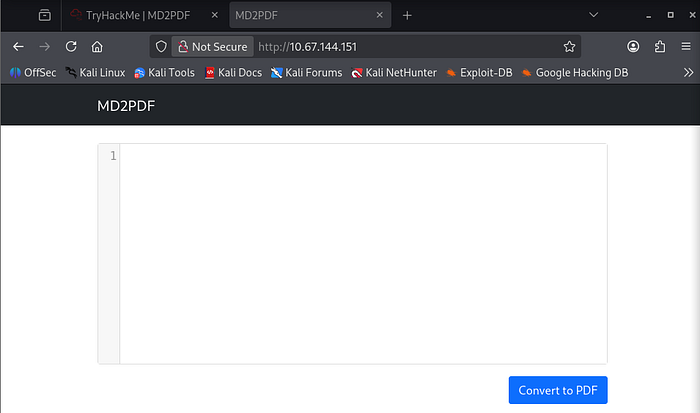Open the Kali Forums bookmark
Screen dimensions: 700x413
coord(306,72)
